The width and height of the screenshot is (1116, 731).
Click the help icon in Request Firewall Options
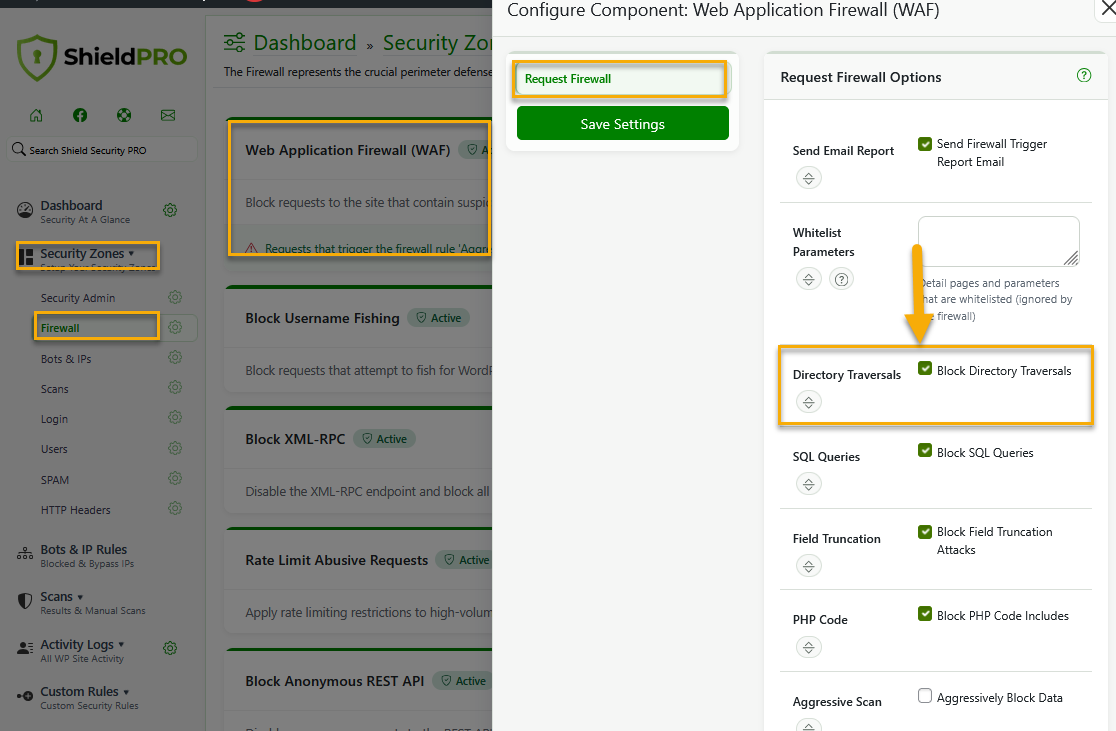click(x=1084, y=75)
